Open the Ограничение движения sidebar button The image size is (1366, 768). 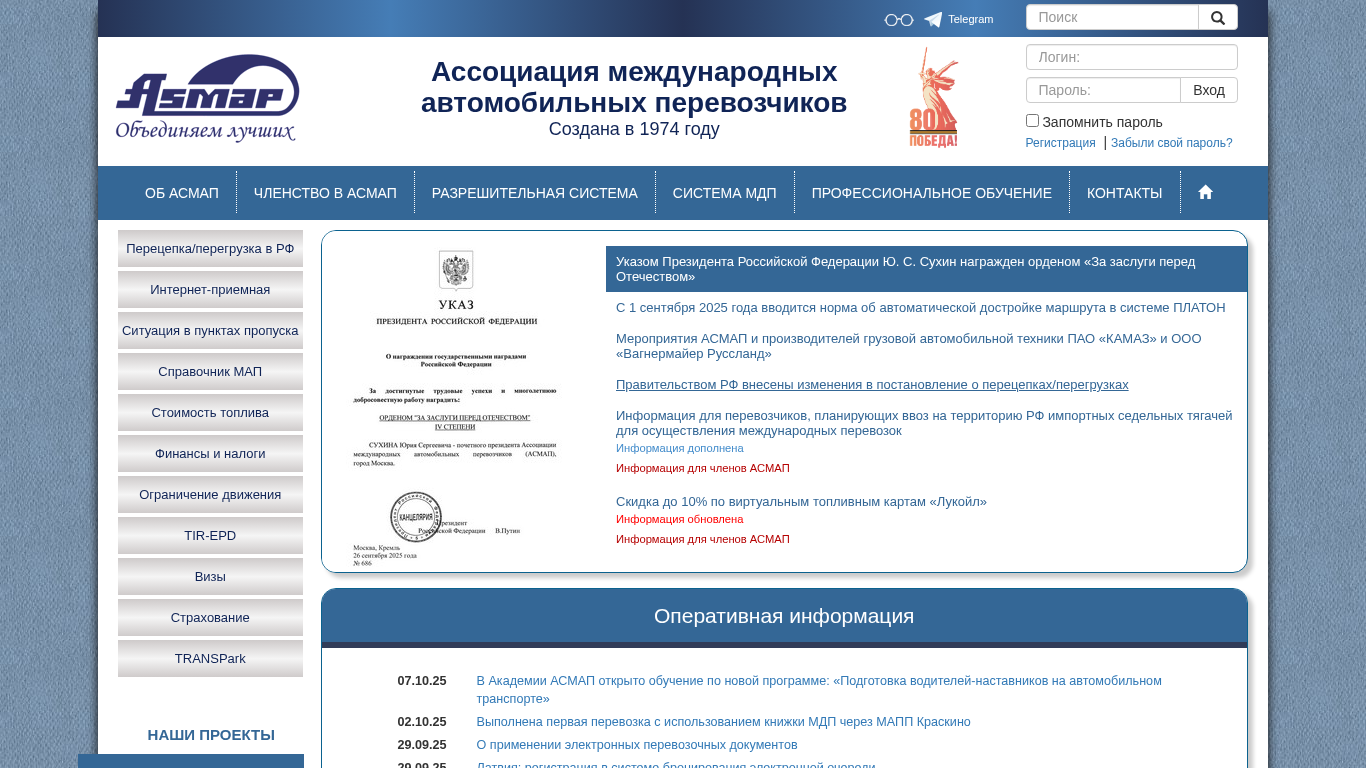pyautogui.click(x=210, y=494)
